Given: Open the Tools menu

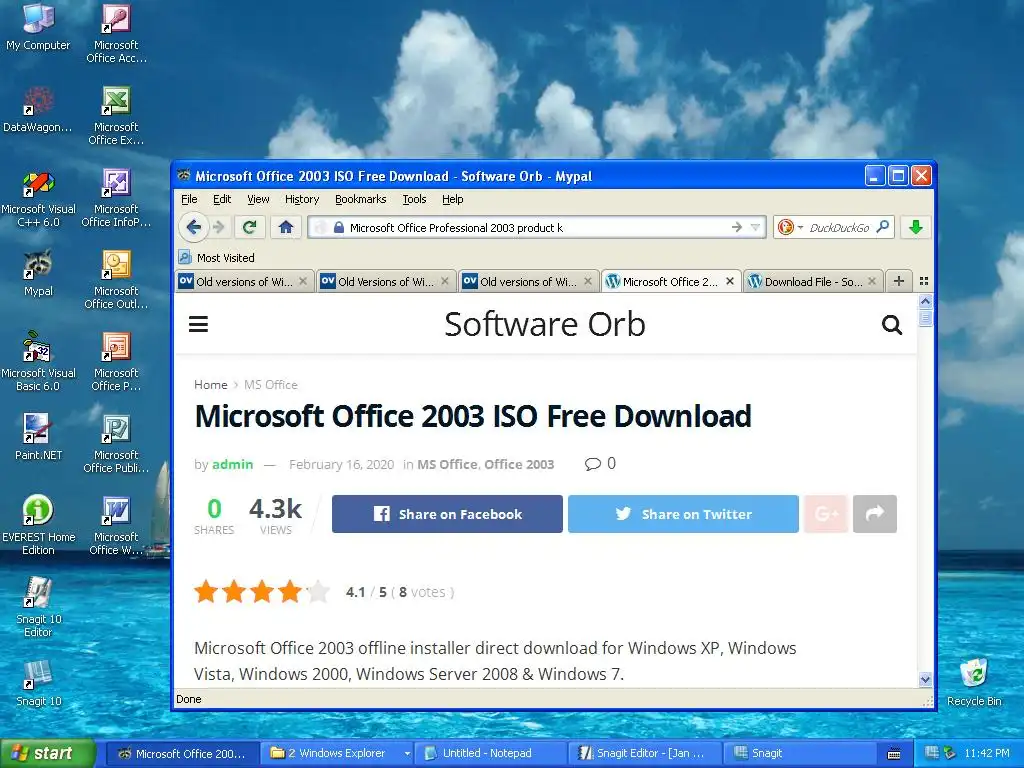Looking at the screenshot, I should click(414, 199).
